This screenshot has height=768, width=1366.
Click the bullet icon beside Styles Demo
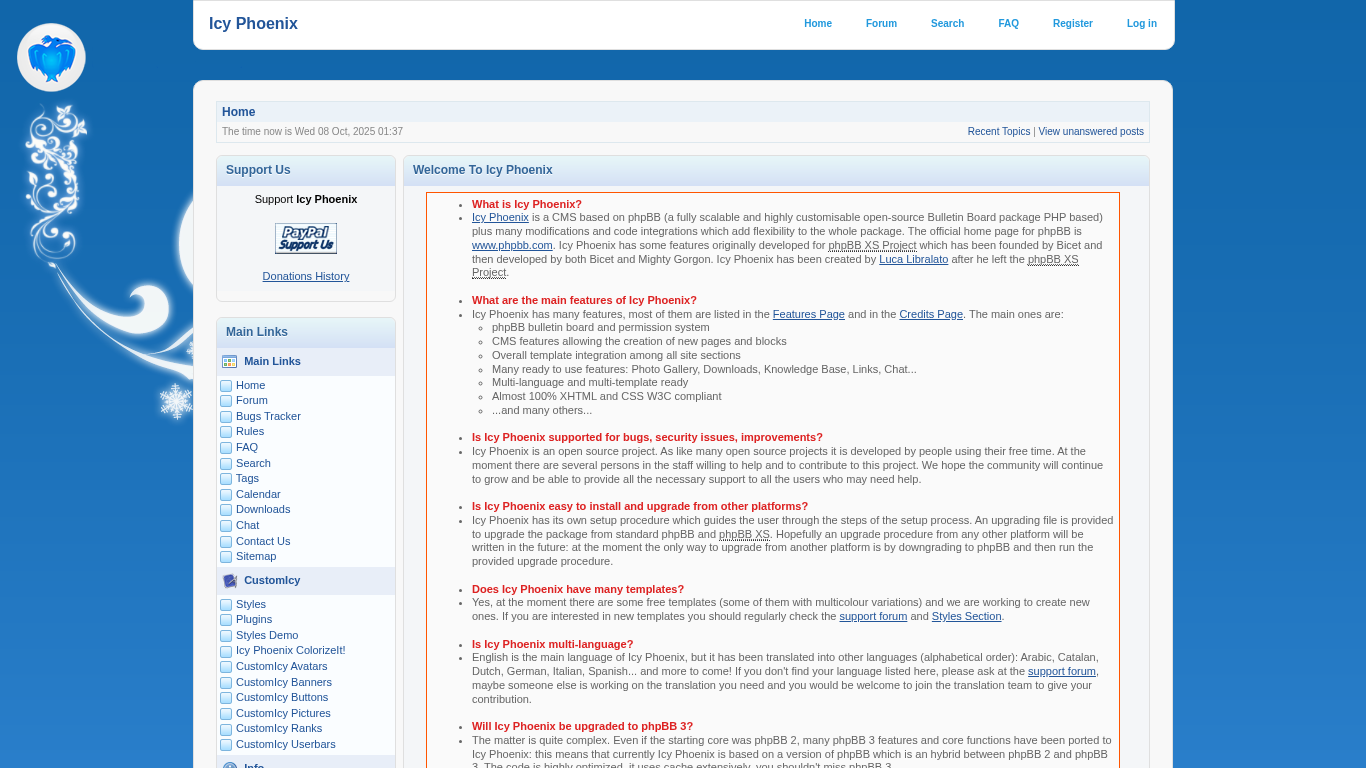[226, 636]
